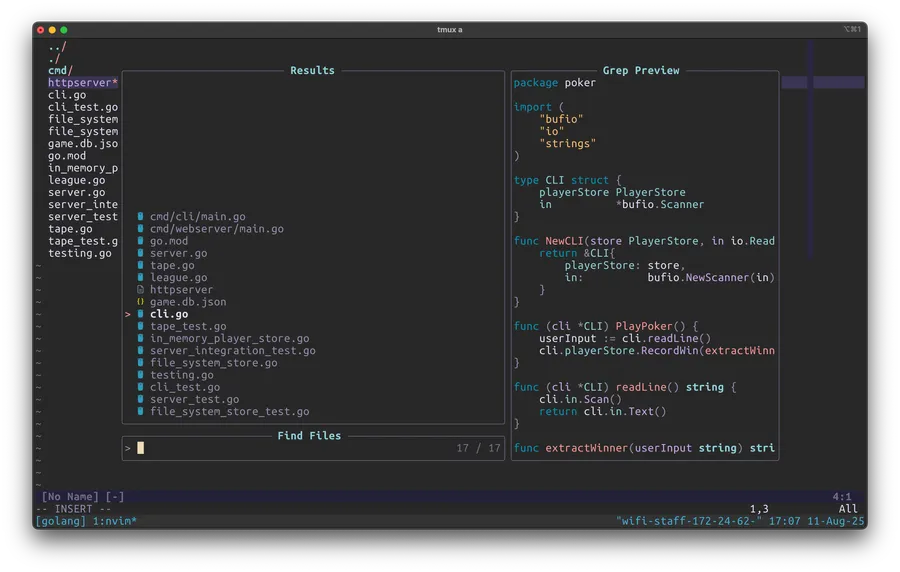This screenshot has height=572, width=900.
Task: Choose testing.go in Results list
Action: [x=181, y=375]
